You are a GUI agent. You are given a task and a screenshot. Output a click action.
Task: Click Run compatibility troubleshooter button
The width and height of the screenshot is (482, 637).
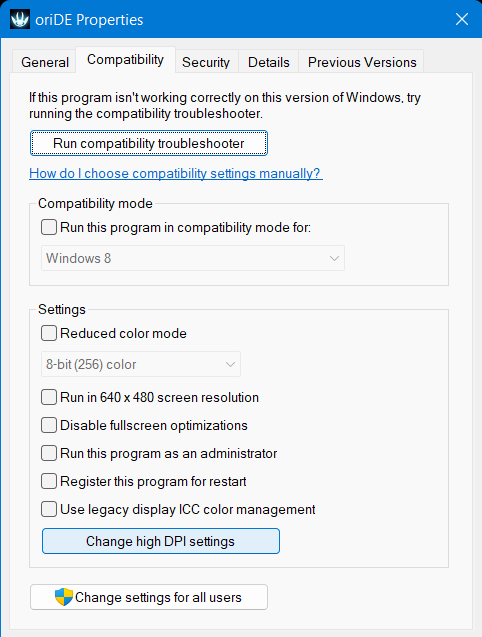(x=149, y=143)
